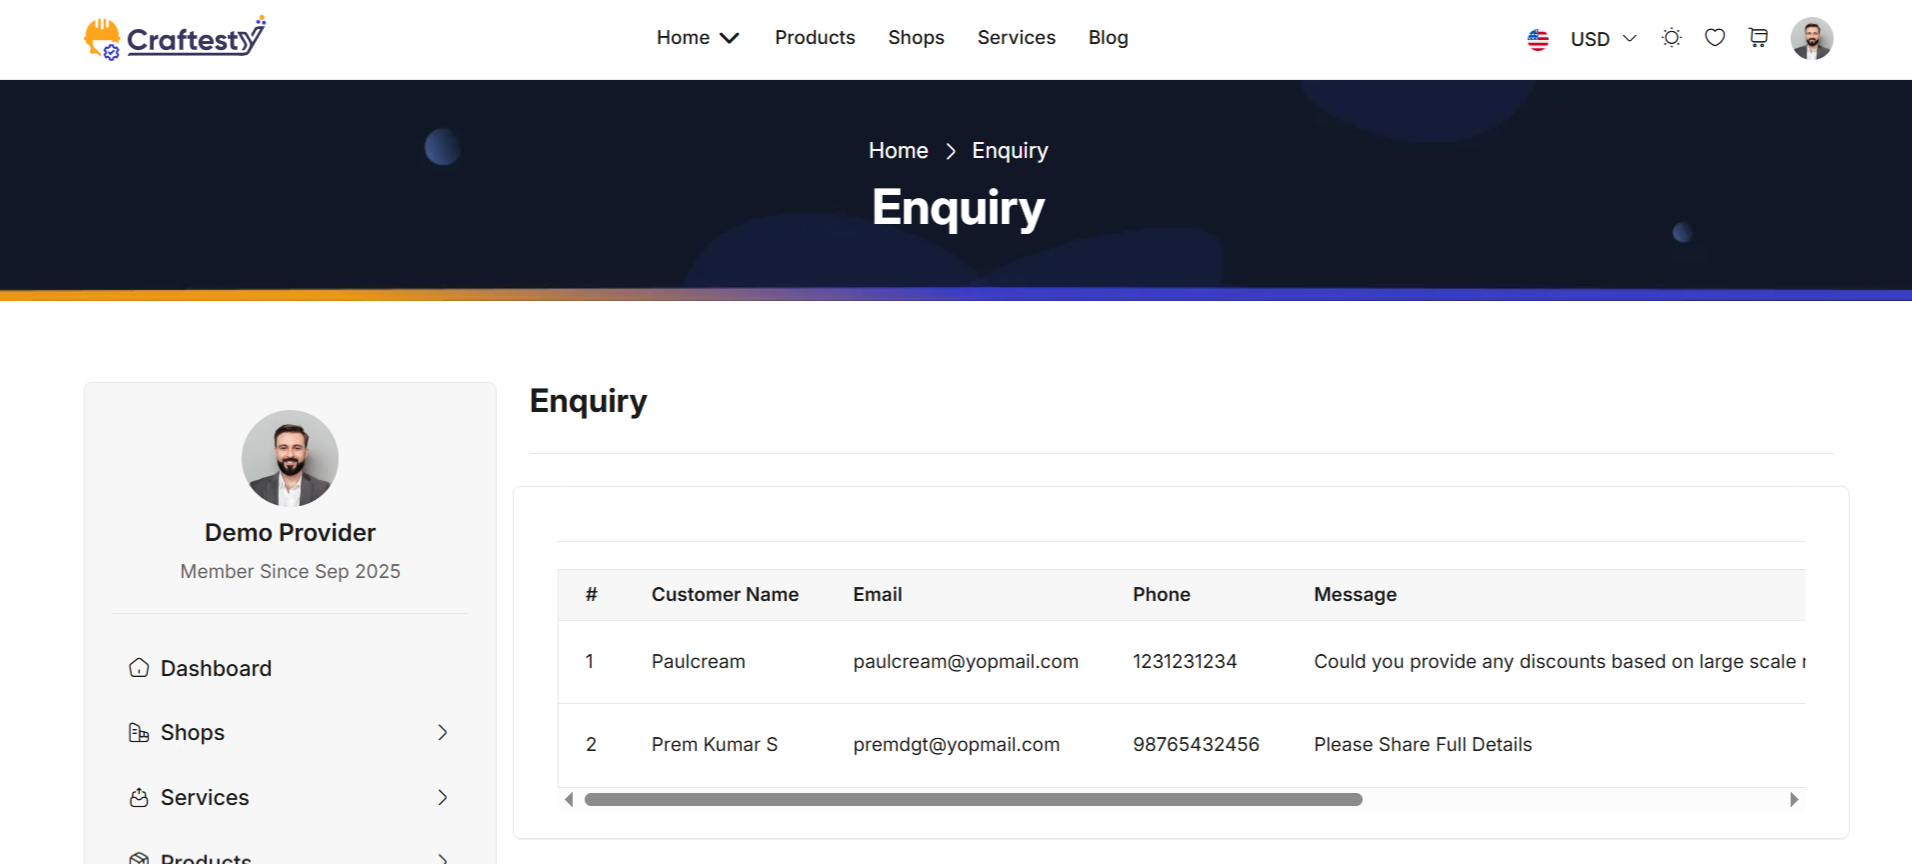Click the table's horizontal scrollbar thumb
This screenshot has height=864, width=1912.
[x=973, y=799]
